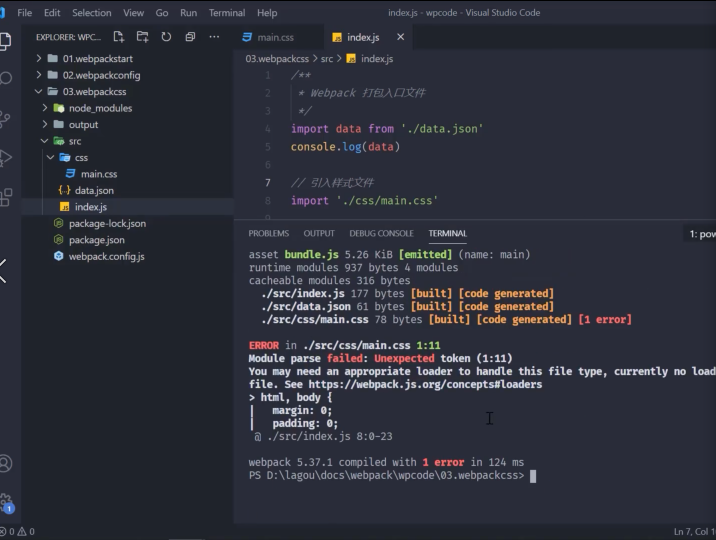Click the 03.webpackcss breadcrumb segment
716x540 pixels.
tap(277, 59)
